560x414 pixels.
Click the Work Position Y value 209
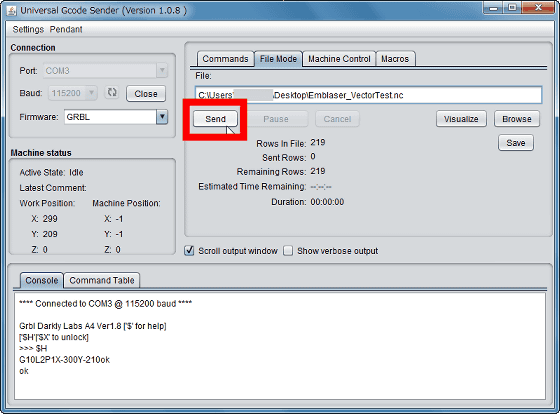click(50, 234)
